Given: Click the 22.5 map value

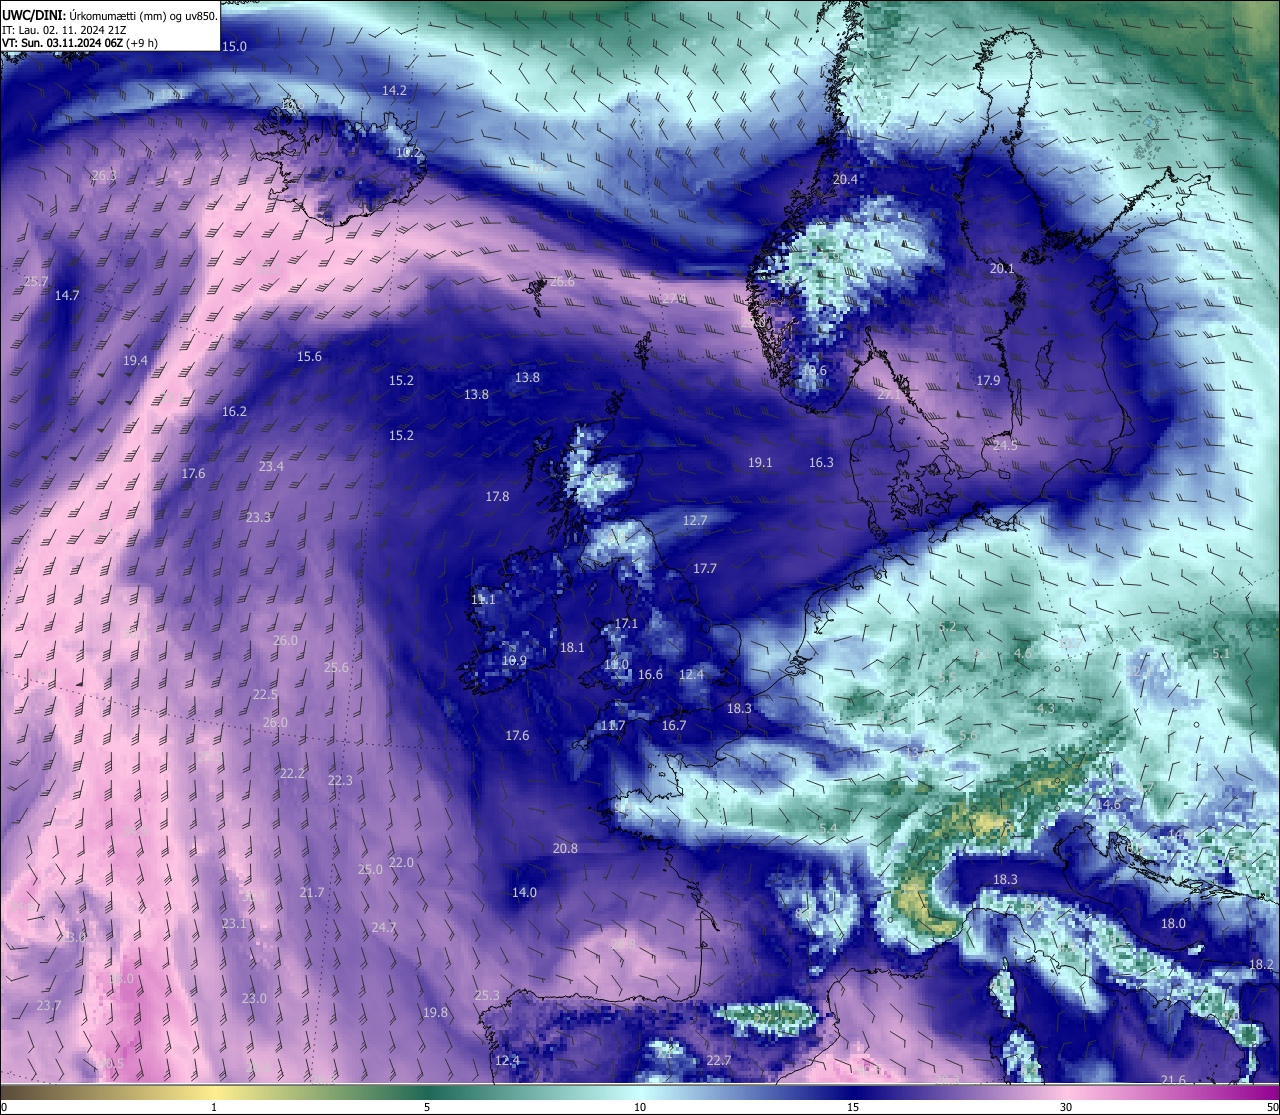Looking at the screenshot, I should [x=265, y=694].
